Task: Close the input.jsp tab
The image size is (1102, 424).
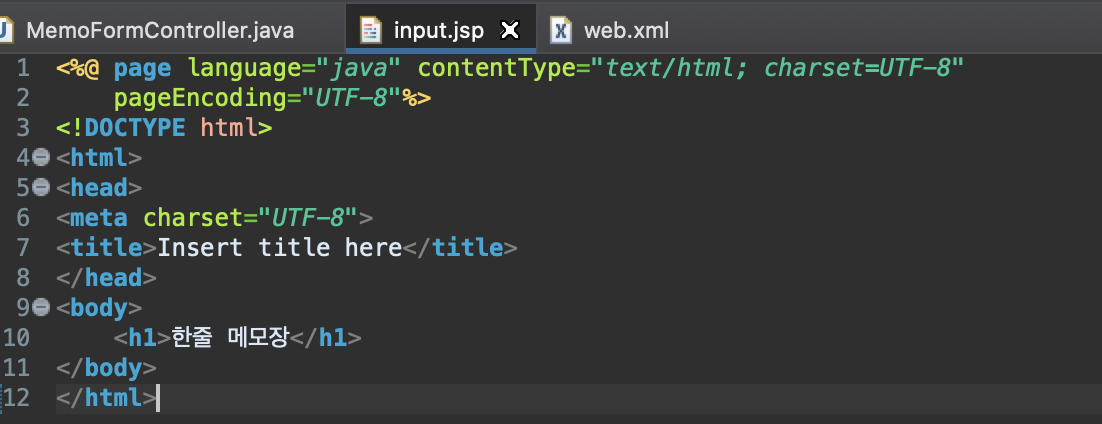Action: [510, 30]
